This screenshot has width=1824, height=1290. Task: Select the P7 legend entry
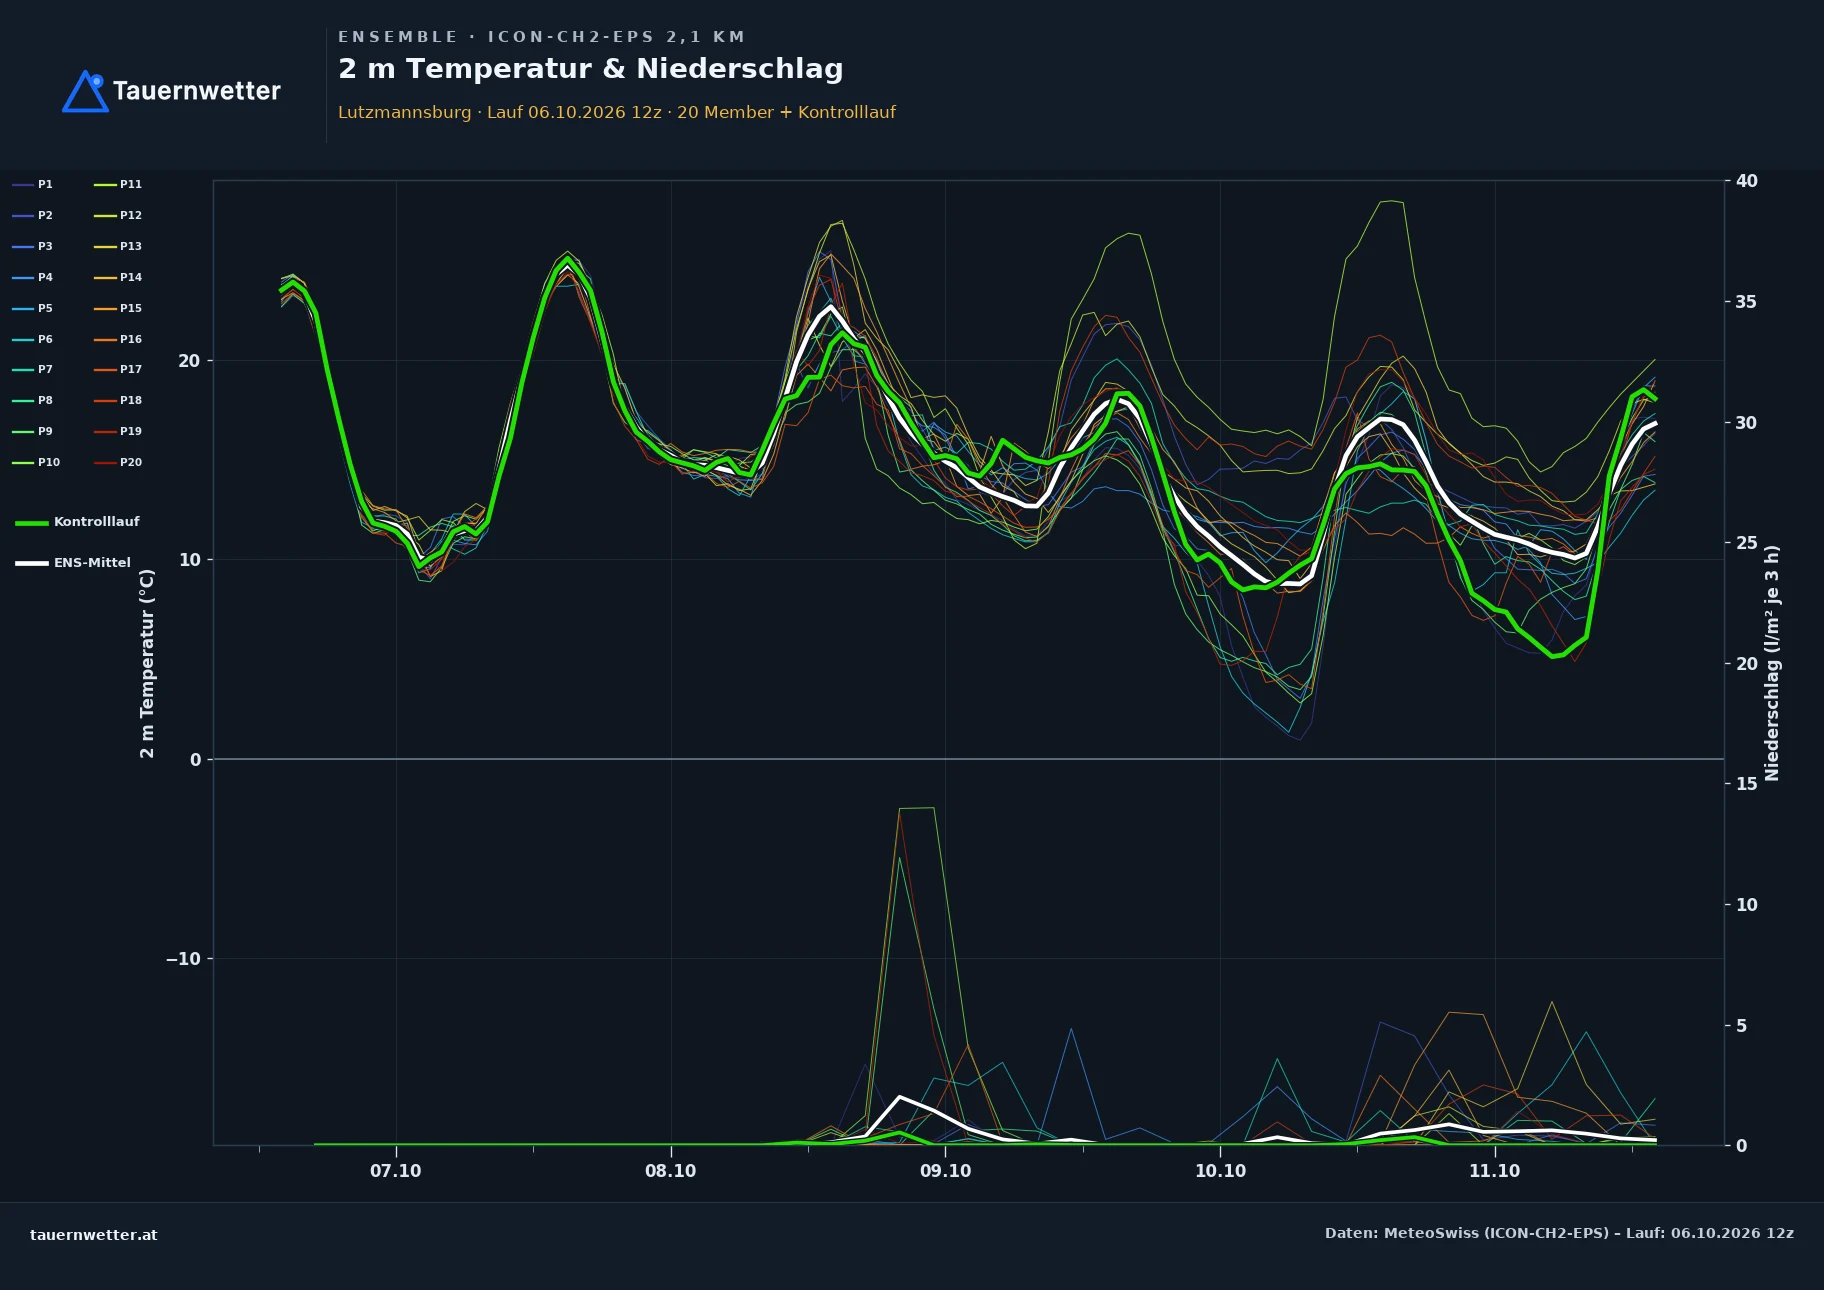tap(33, 369)
